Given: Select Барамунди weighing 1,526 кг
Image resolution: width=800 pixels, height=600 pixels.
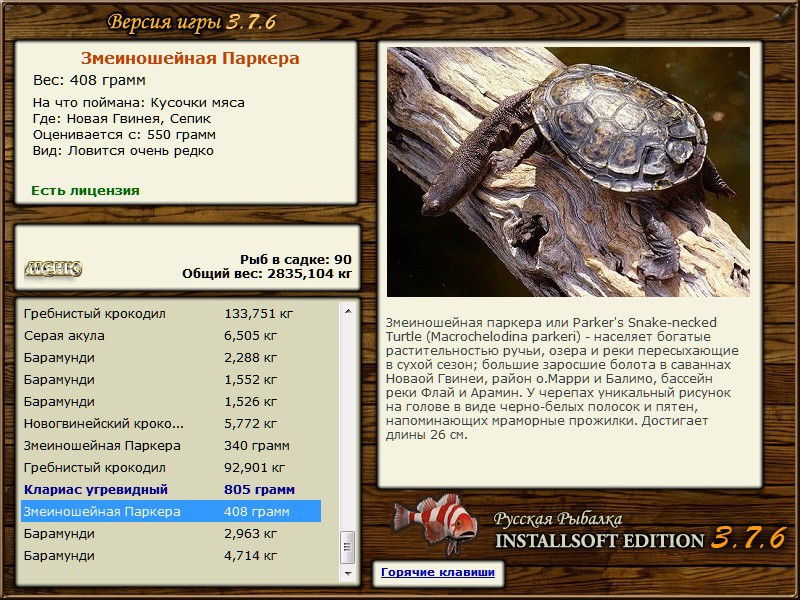Looking at the screenshot, I should (171, 402).
